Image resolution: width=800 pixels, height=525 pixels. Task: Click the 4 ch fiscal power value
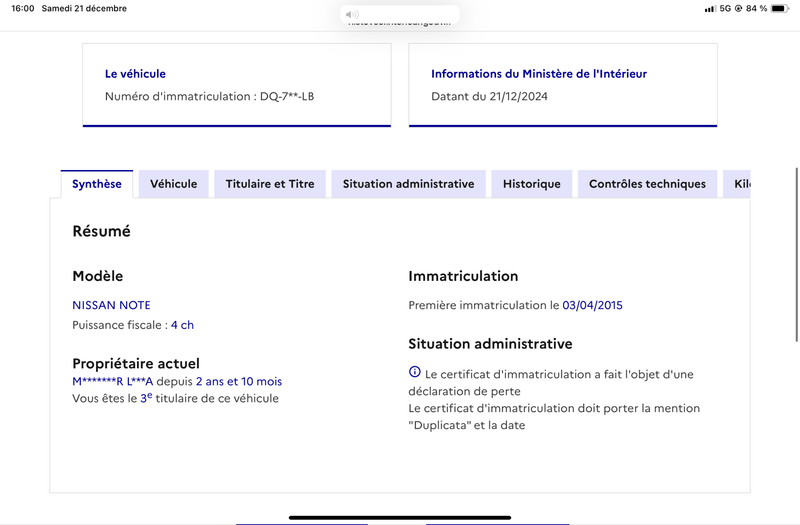coord(182,325)
